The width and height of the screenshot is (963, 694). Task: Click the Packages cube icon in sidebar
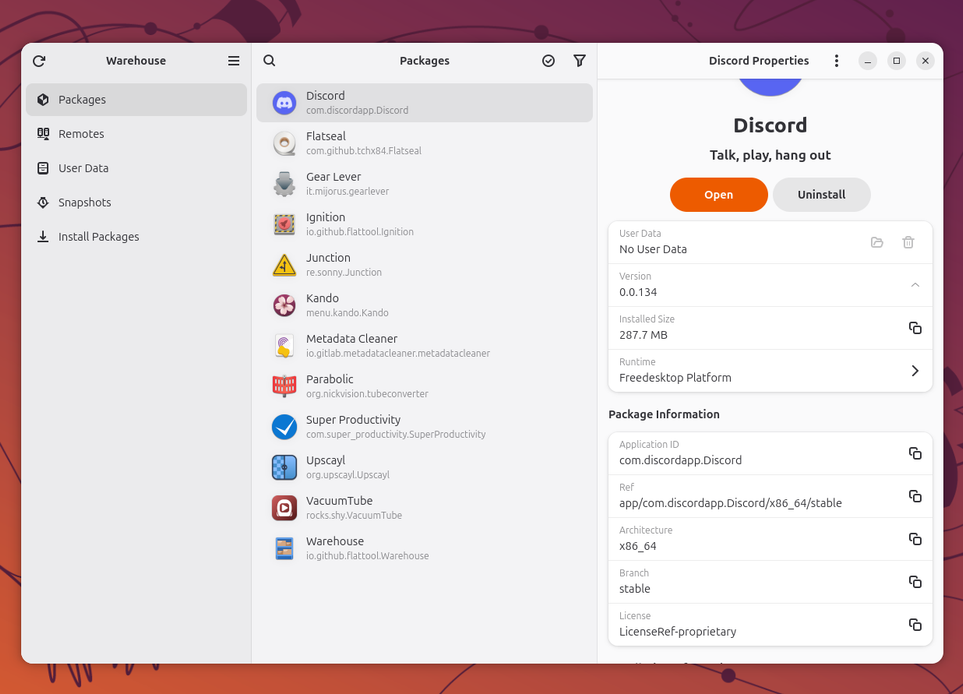[43, 99]
